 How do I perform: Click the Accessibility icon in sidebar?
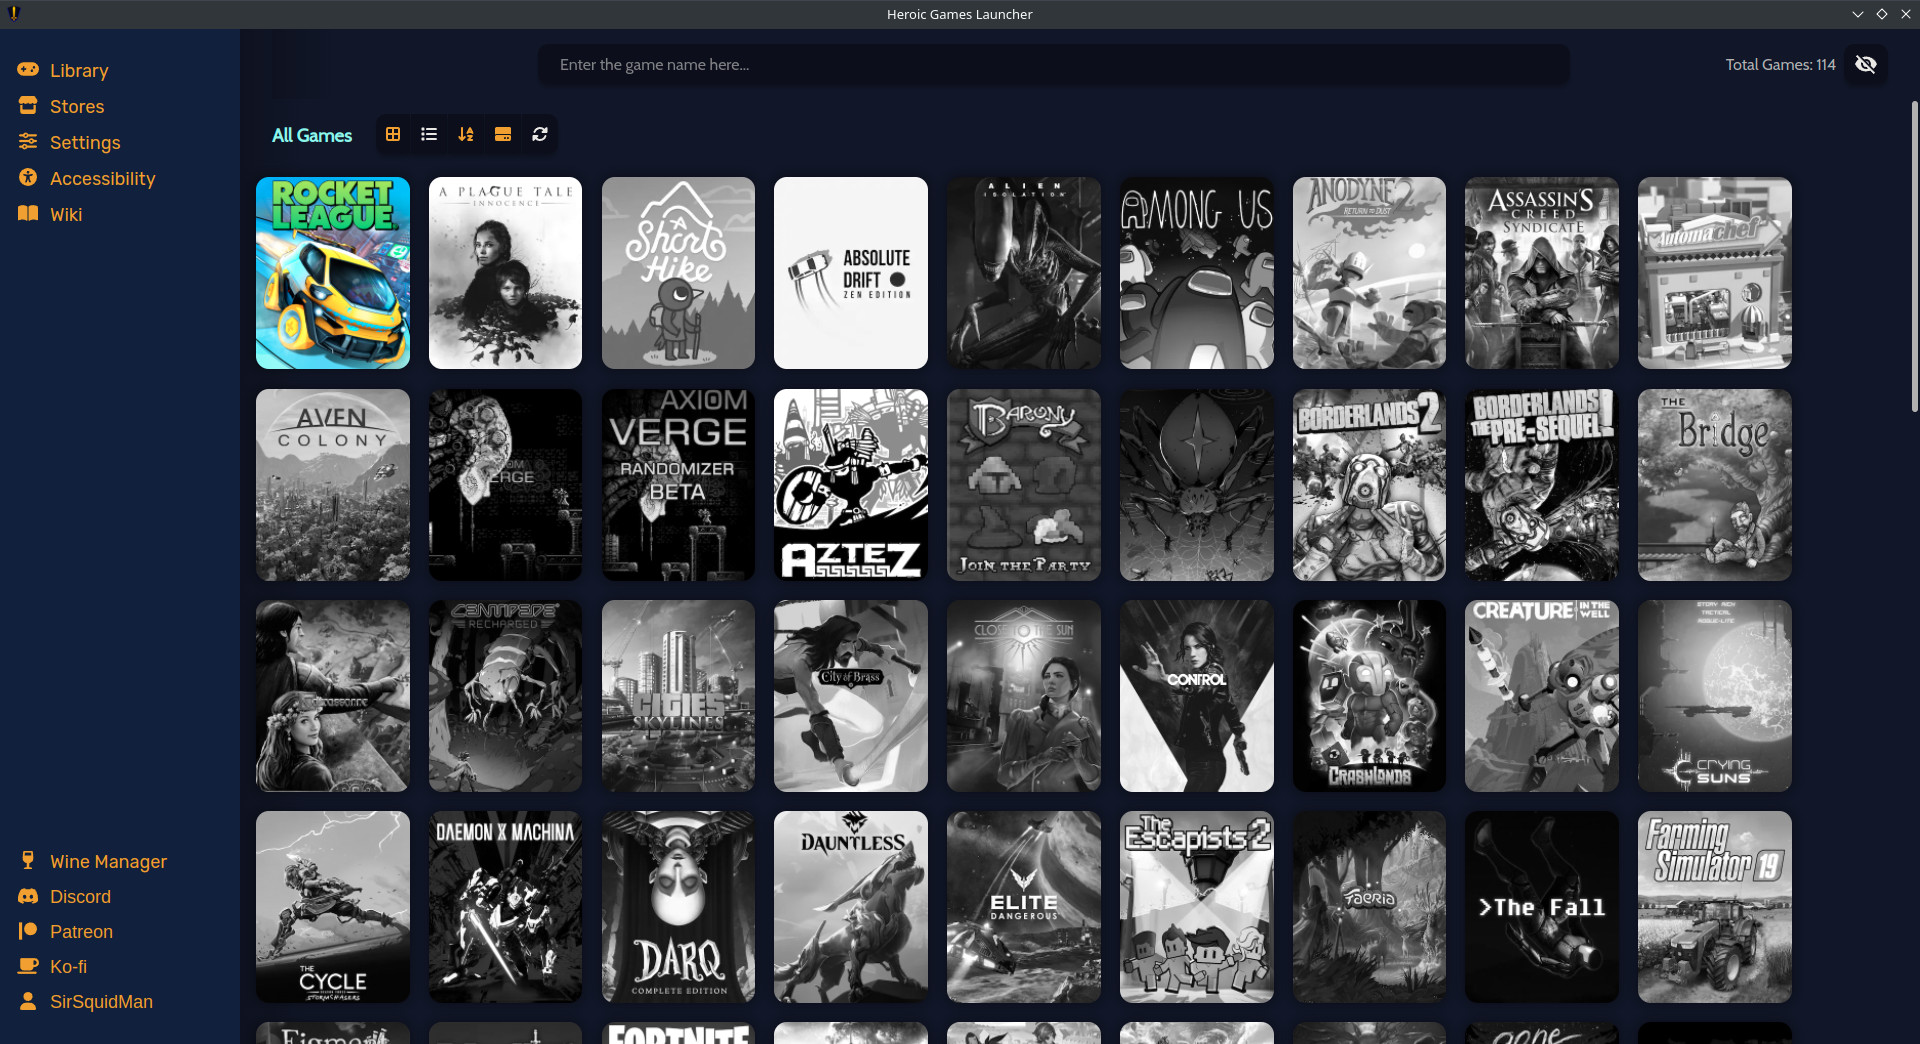[x=28, y=178]
